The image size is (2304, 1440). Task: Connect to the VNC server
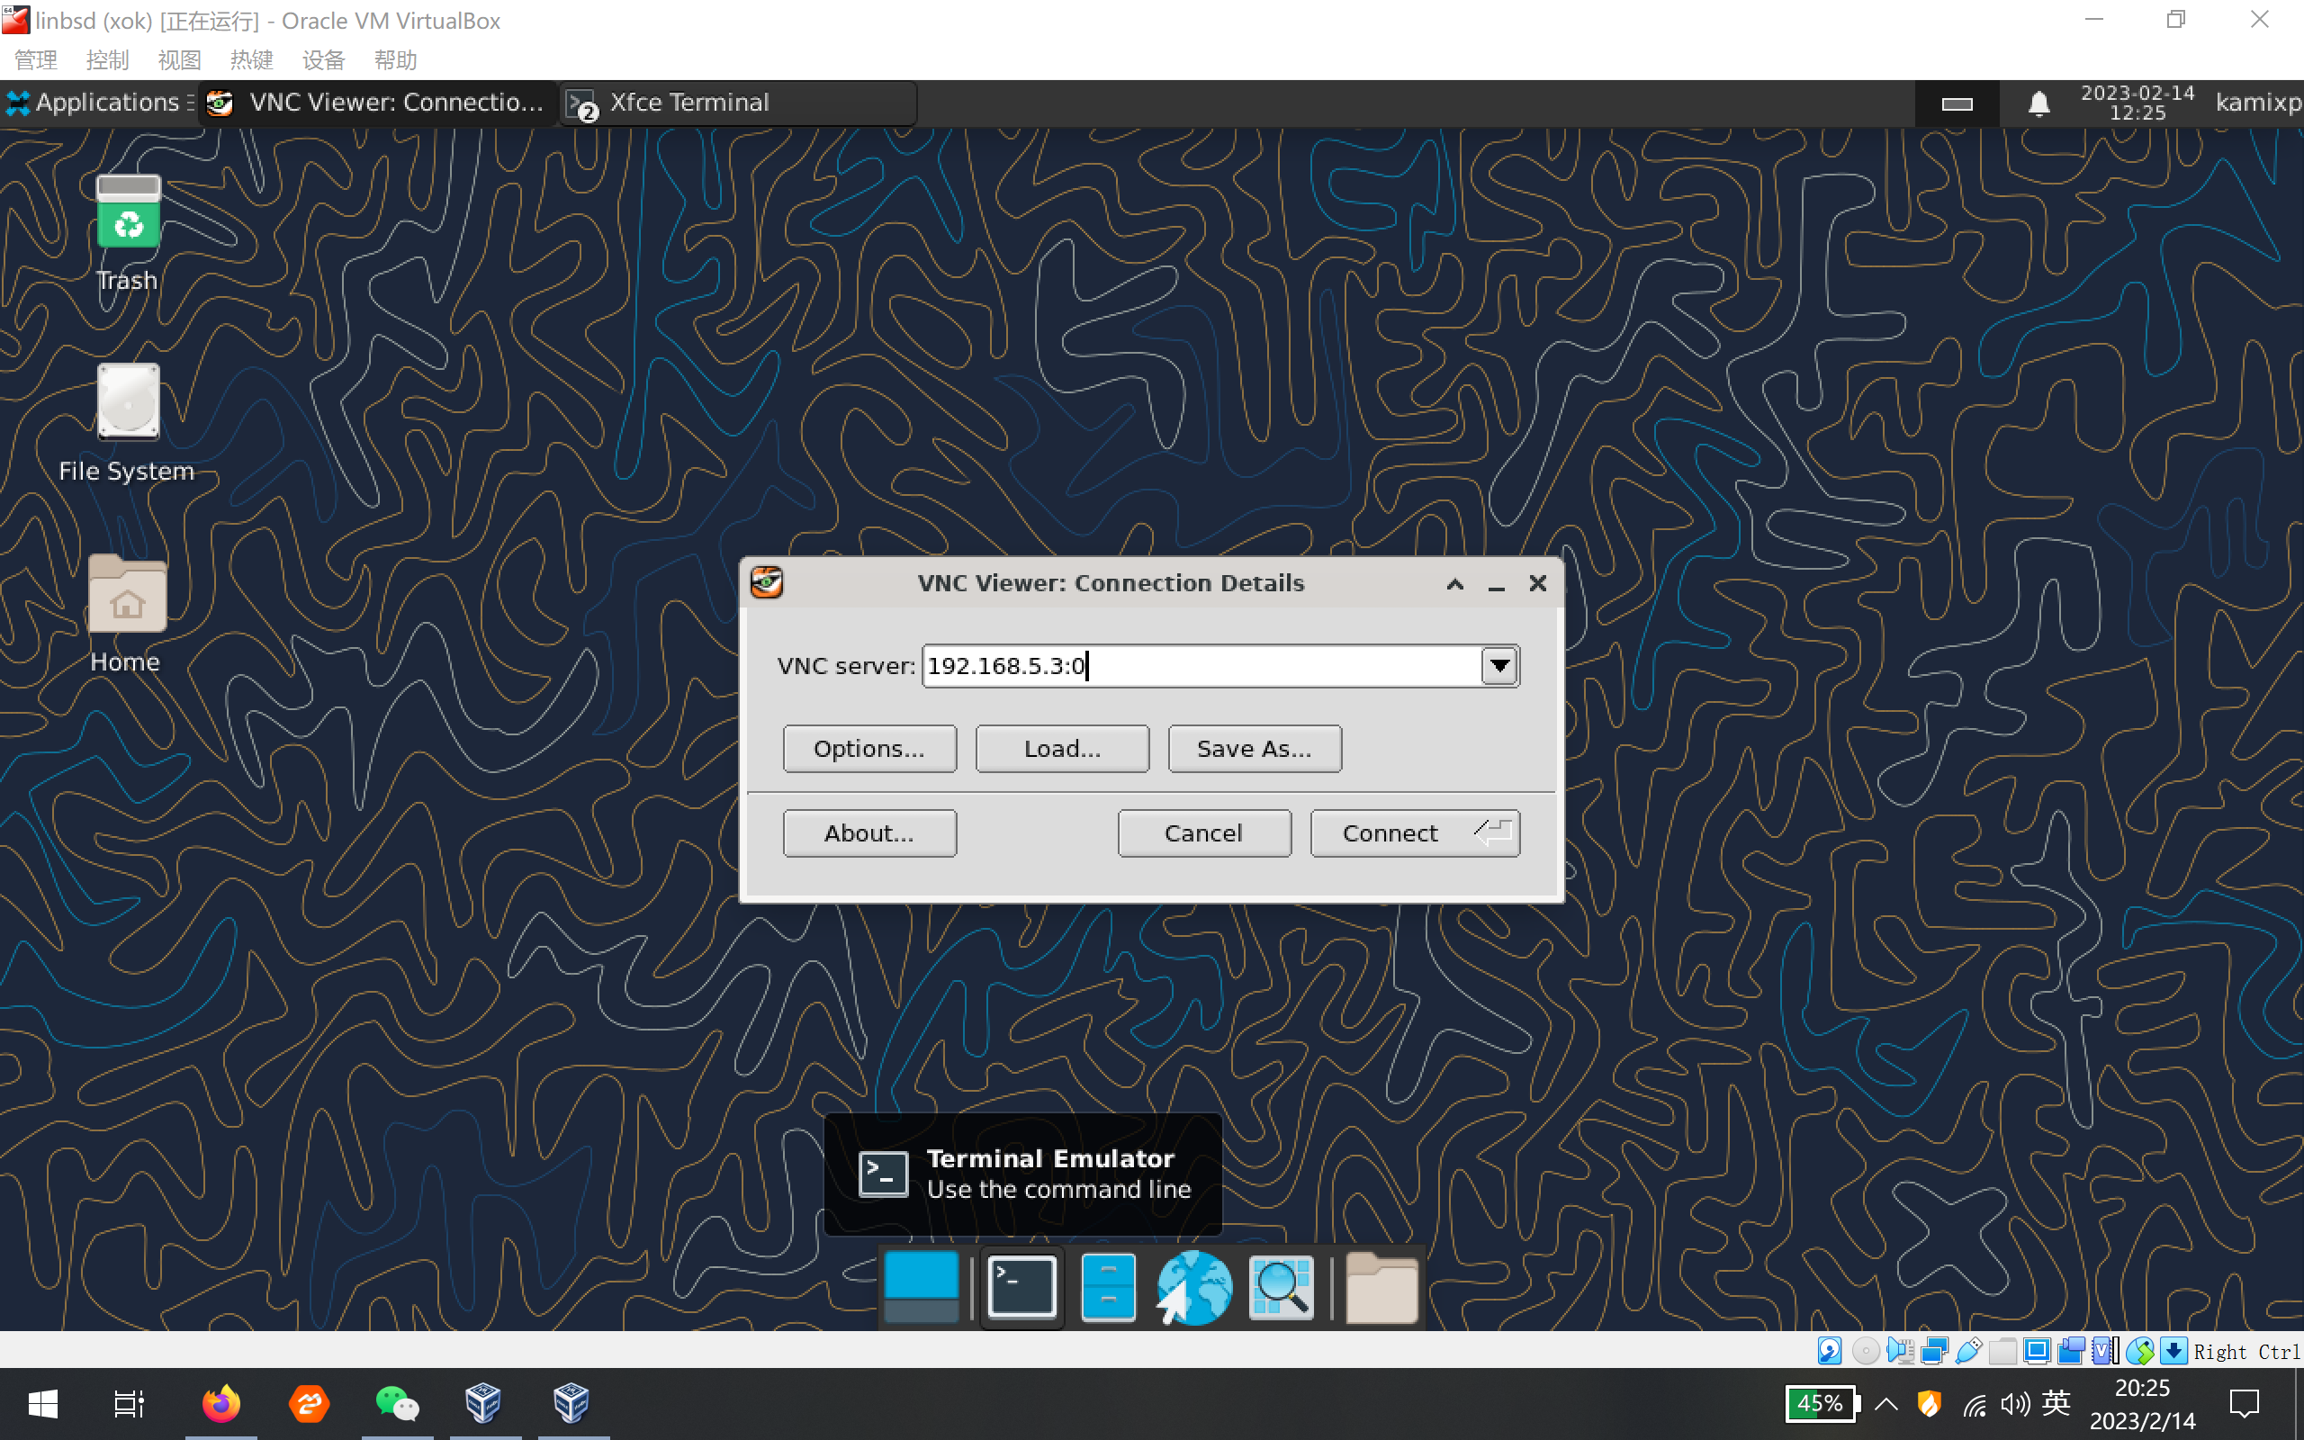pos(1415,833)
